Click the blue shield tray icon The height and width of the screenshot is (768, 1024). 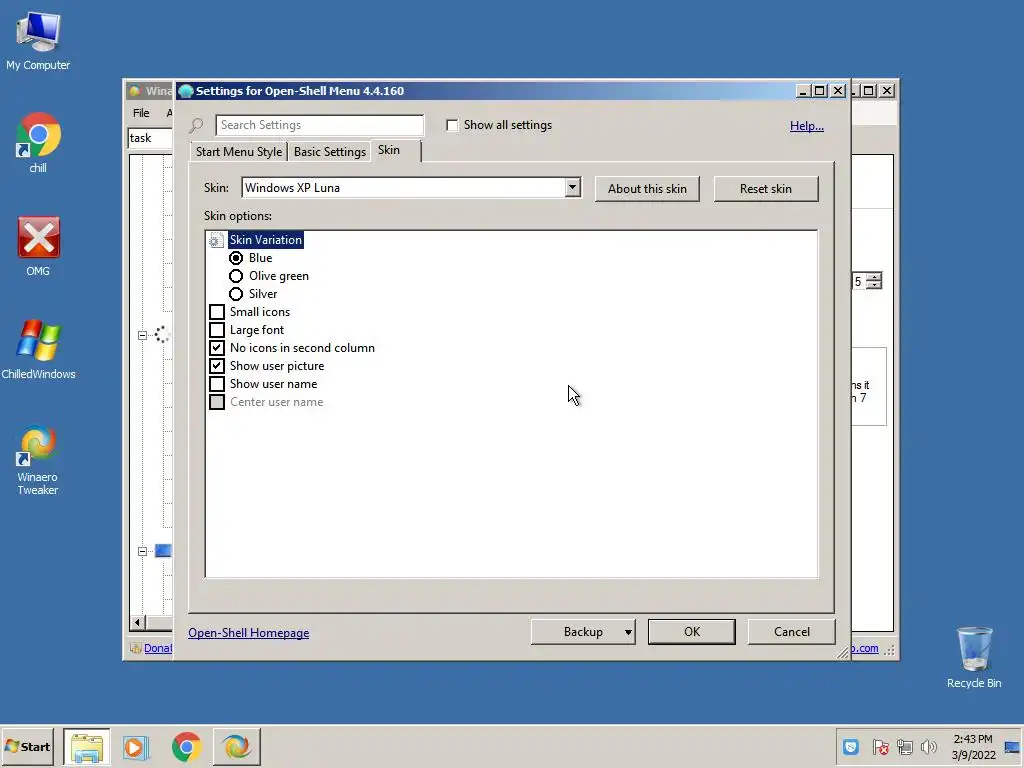tap(850, 746)
